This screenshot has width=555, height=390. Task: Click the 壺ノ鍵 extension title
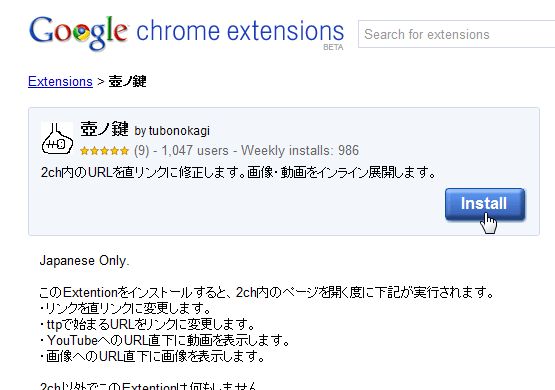click(x=104, y=129)
